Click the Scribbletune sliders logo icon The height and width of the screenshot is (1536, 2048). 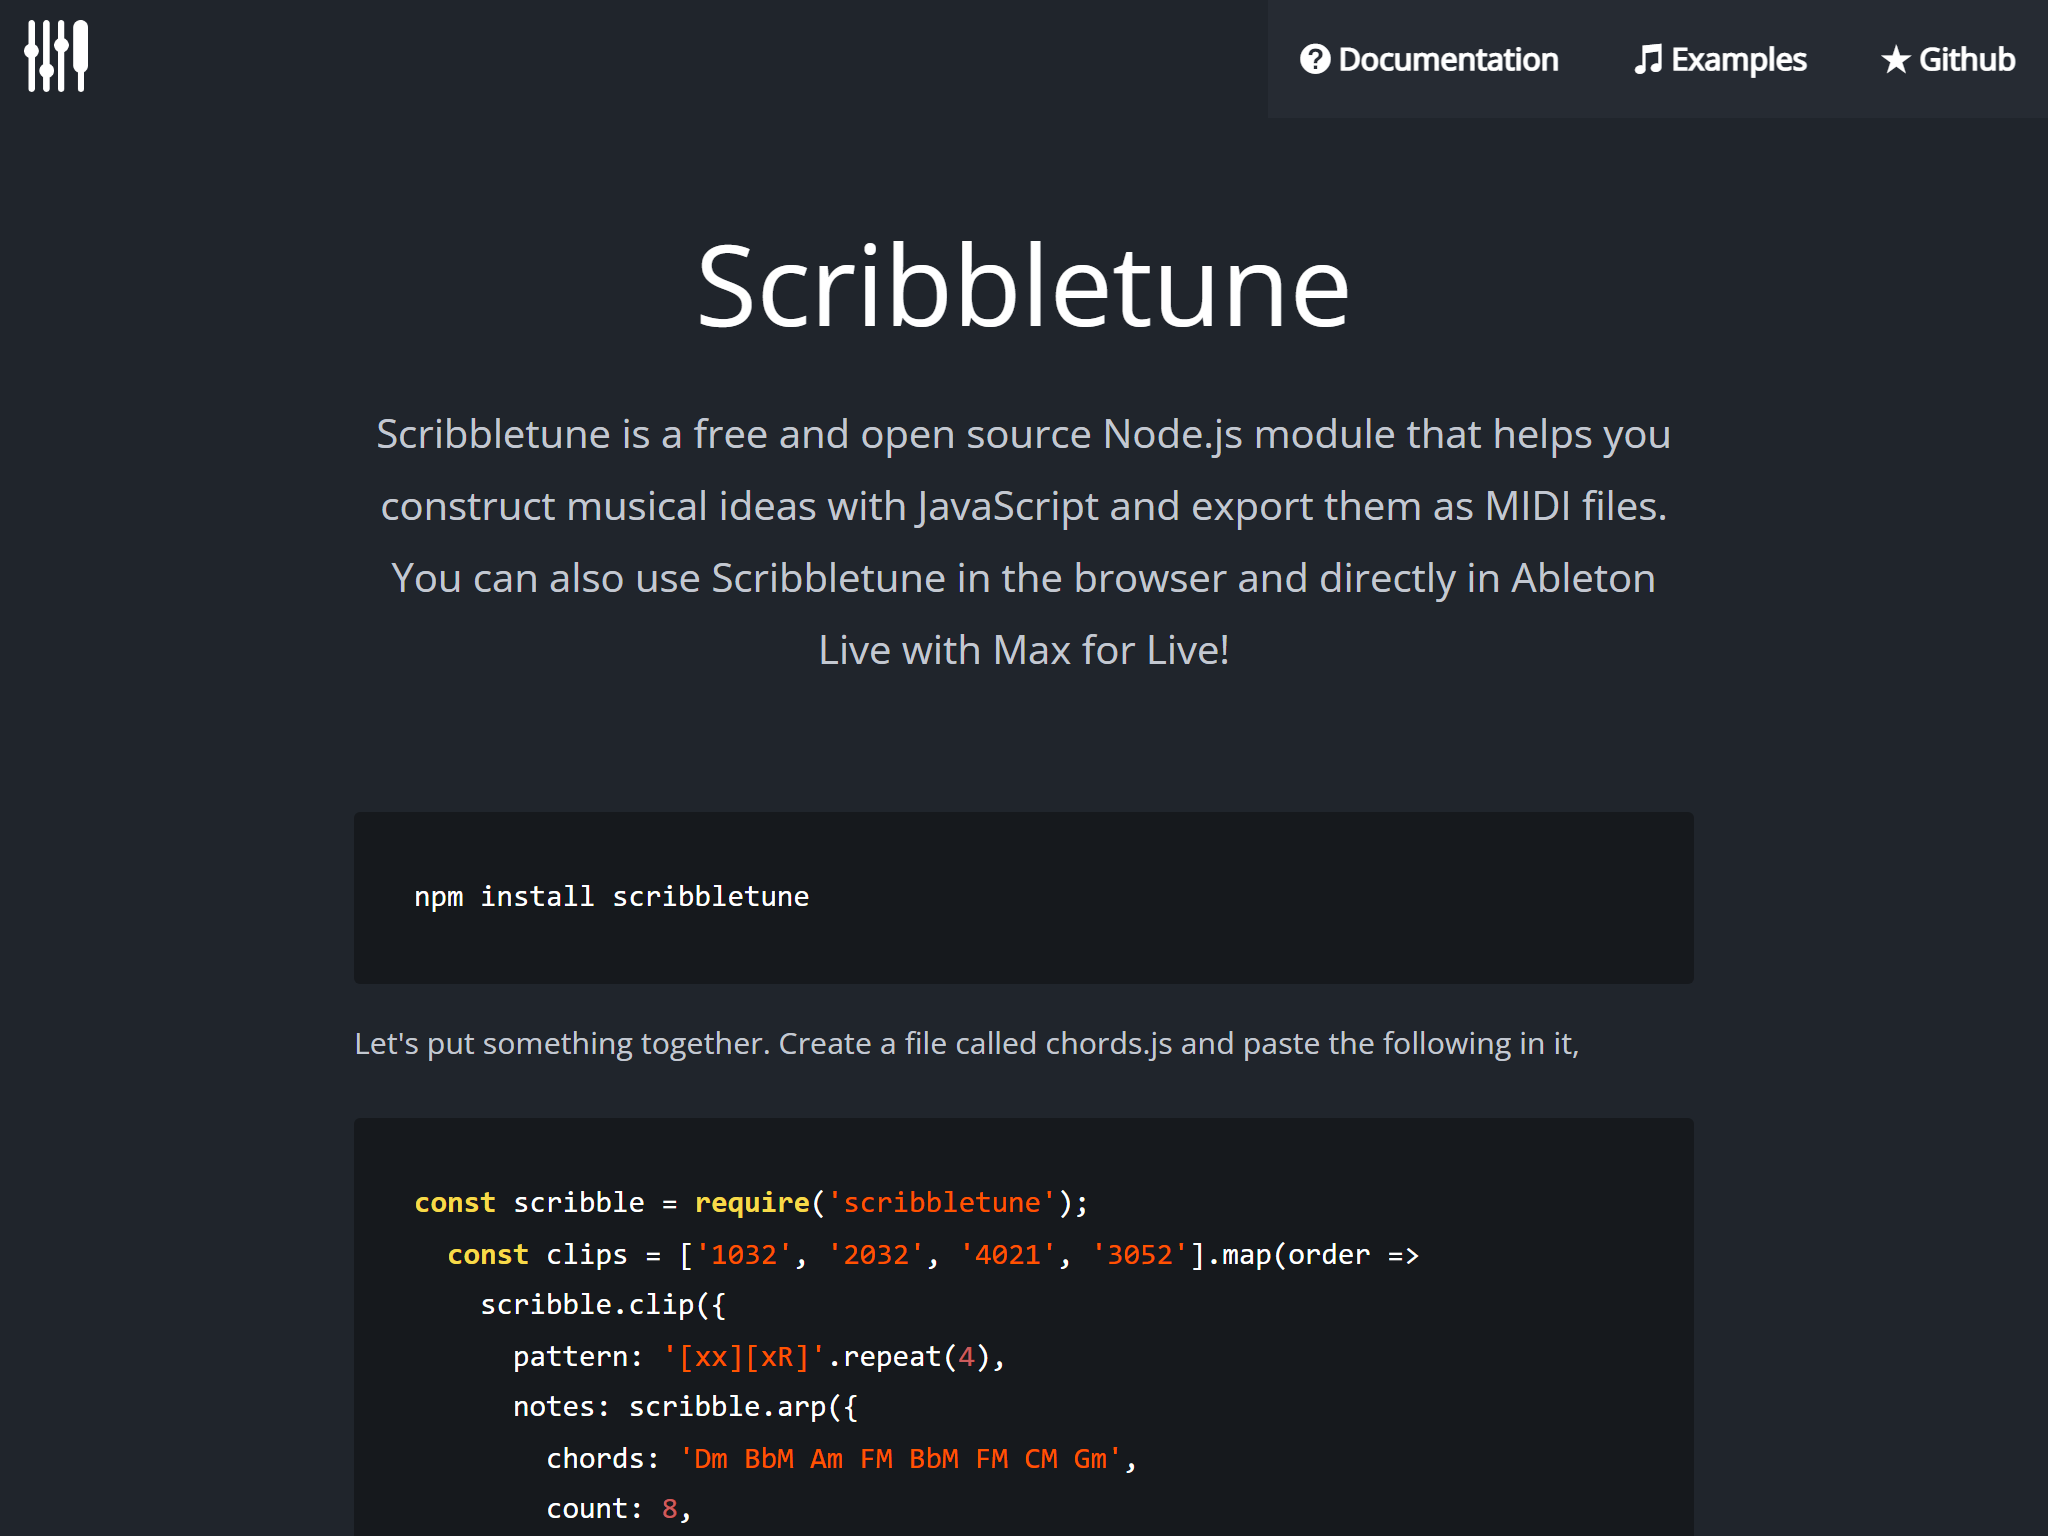56,56
